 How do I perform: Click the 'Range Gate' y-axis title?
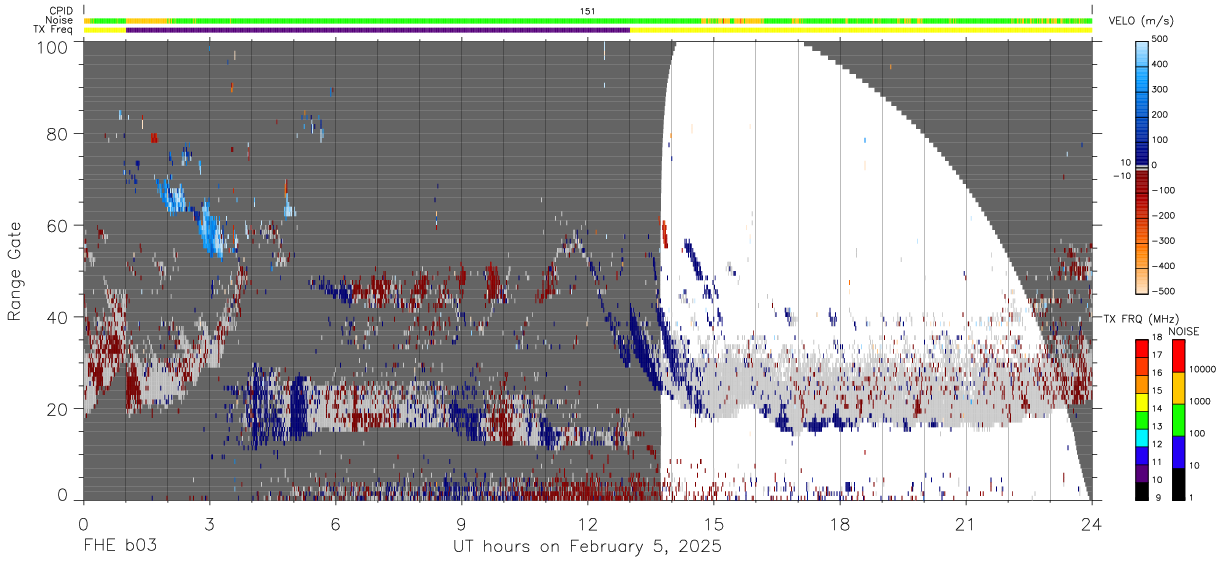(15, 272)
